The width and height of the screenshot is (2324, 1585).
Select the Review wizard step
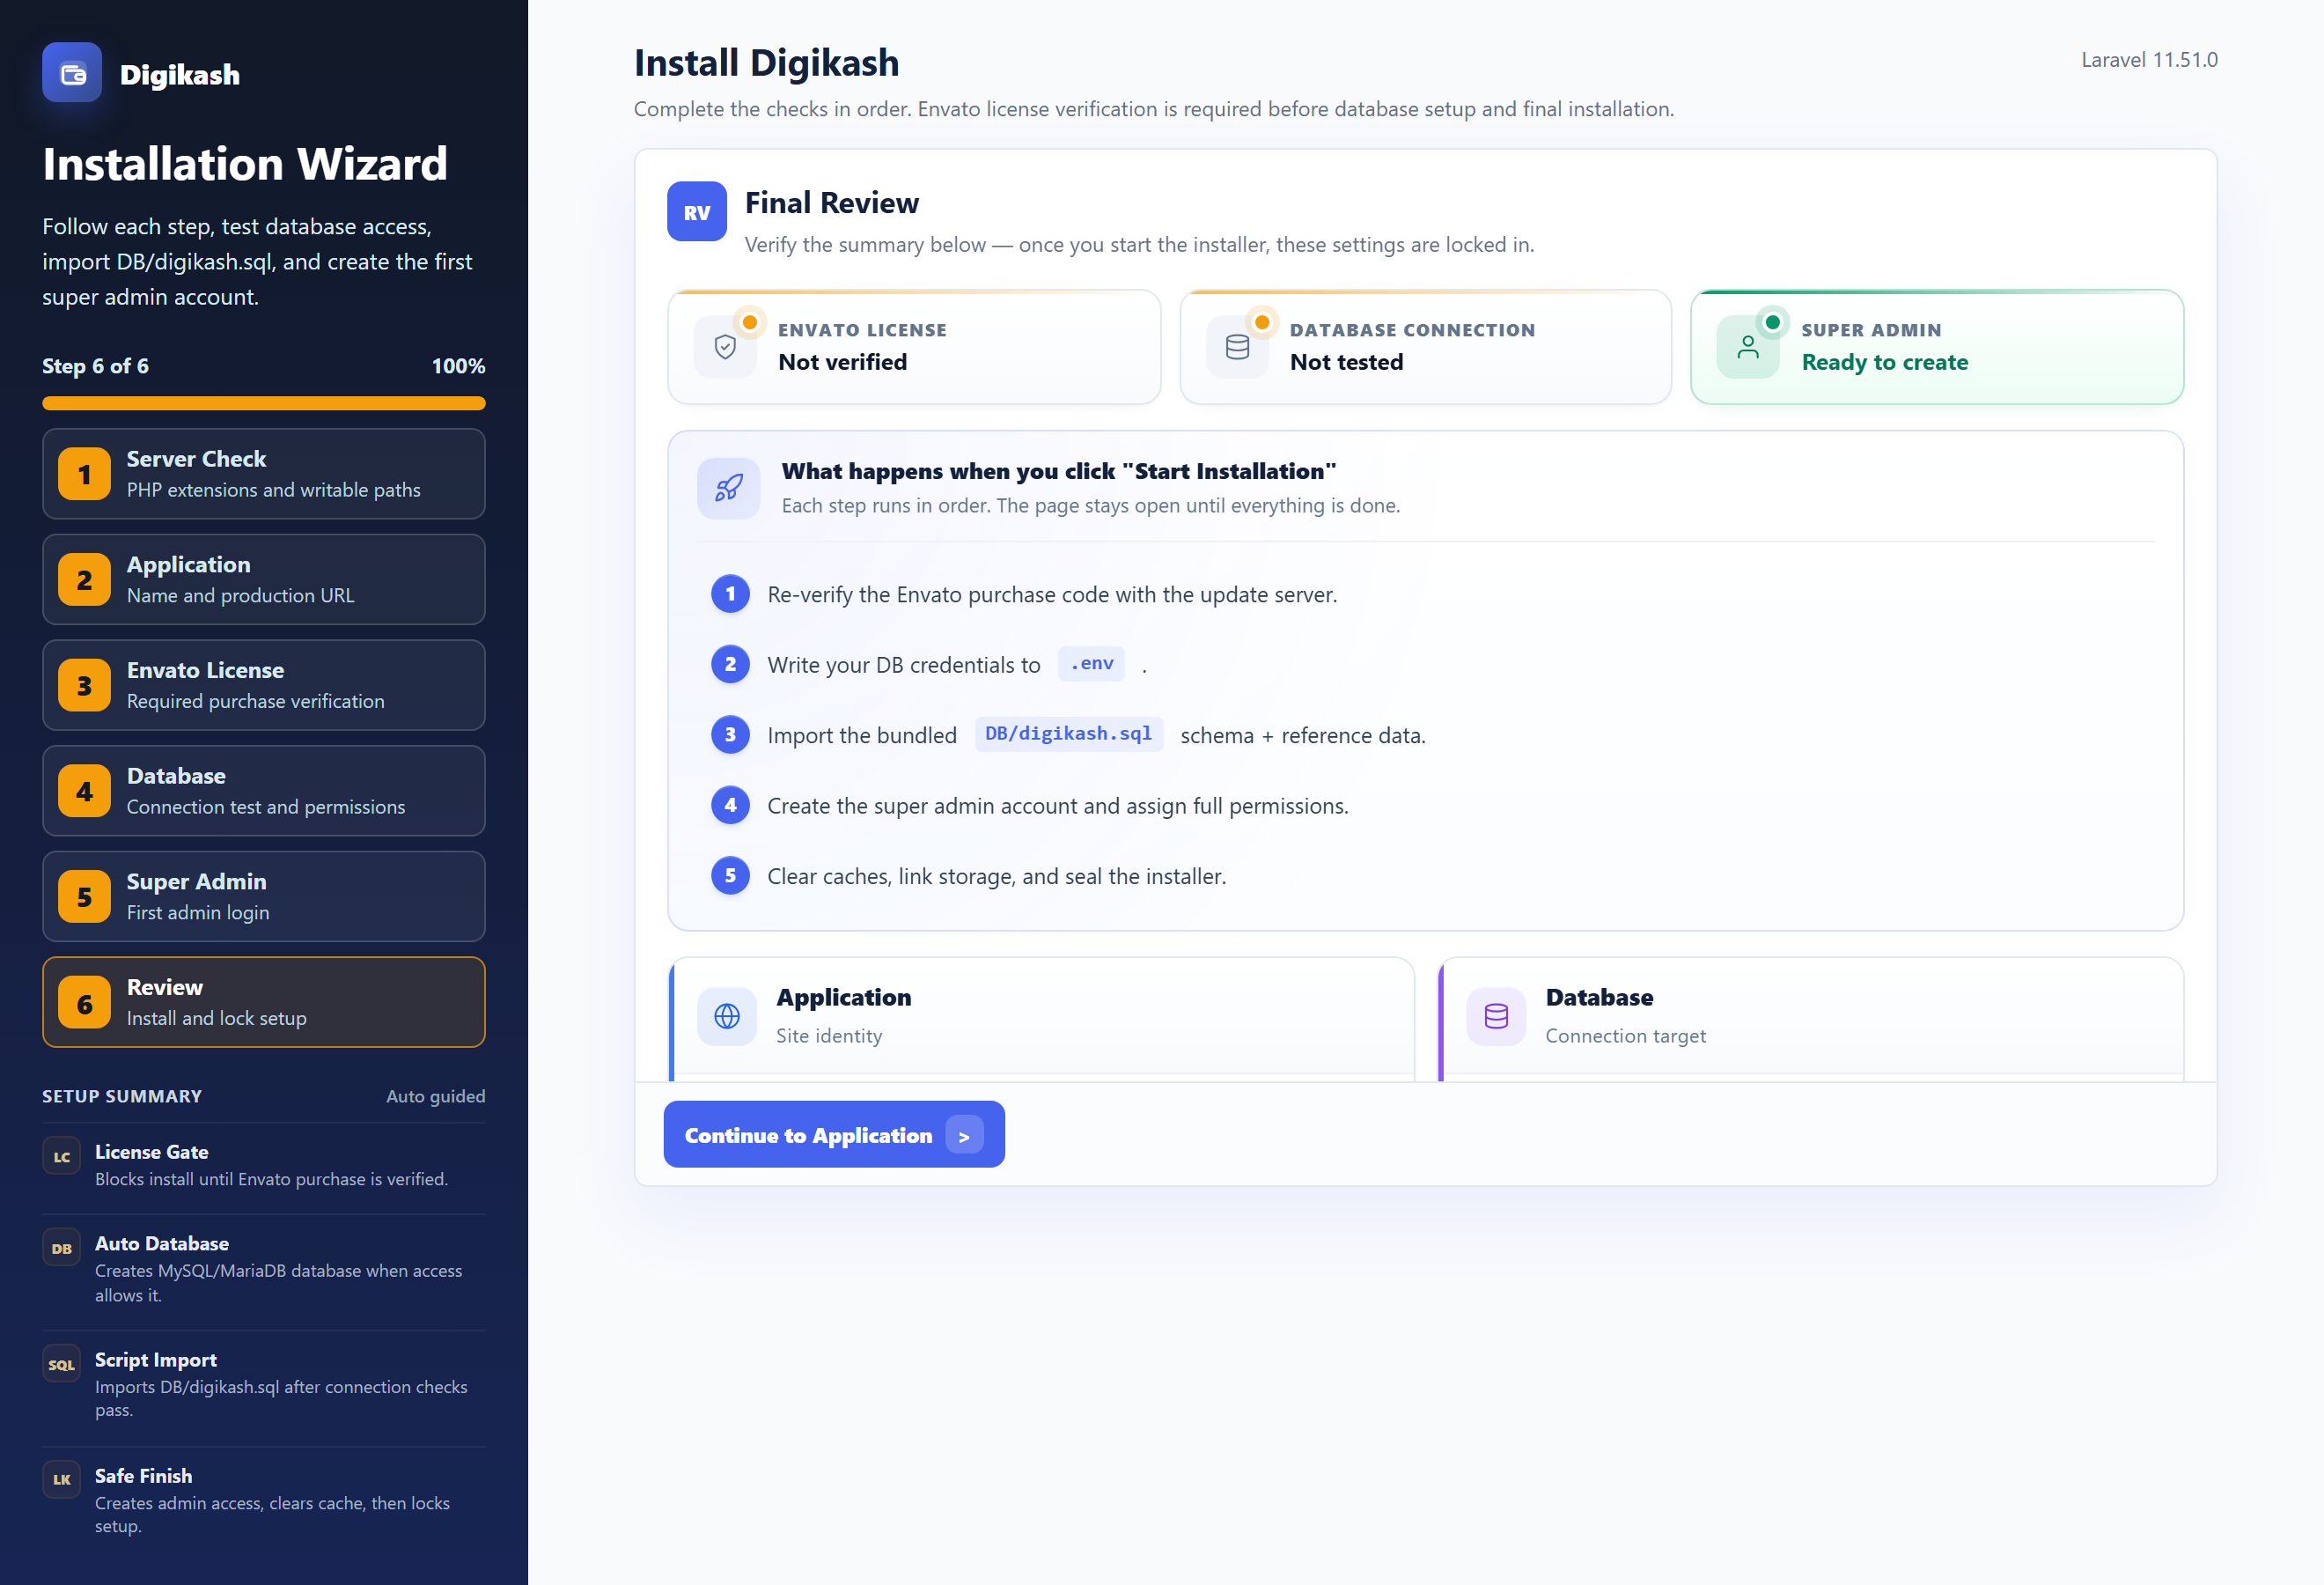264,1003
